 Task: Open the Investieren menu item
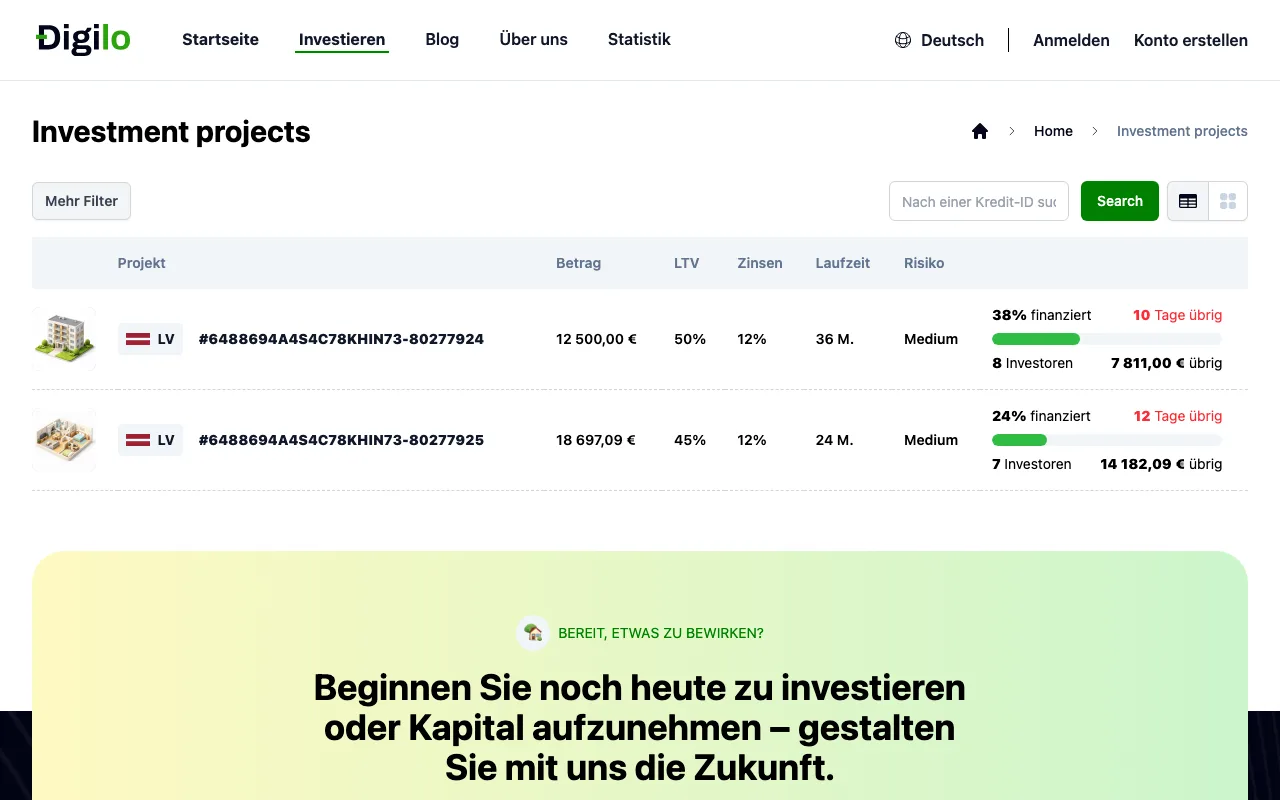coord(342,40)
